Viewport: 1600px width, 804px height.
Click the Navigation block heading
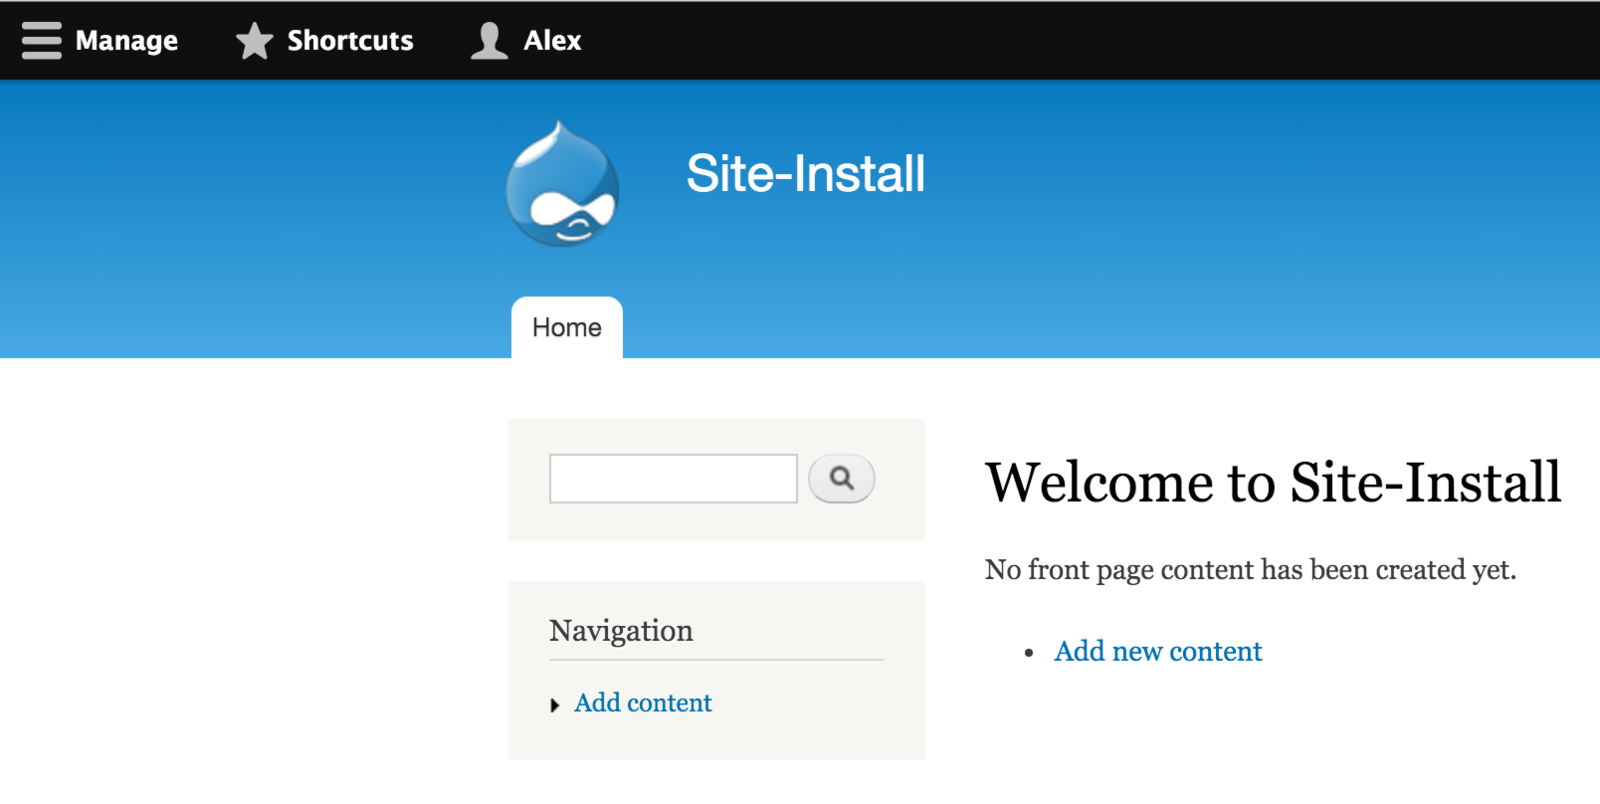(x=621, y=631)
